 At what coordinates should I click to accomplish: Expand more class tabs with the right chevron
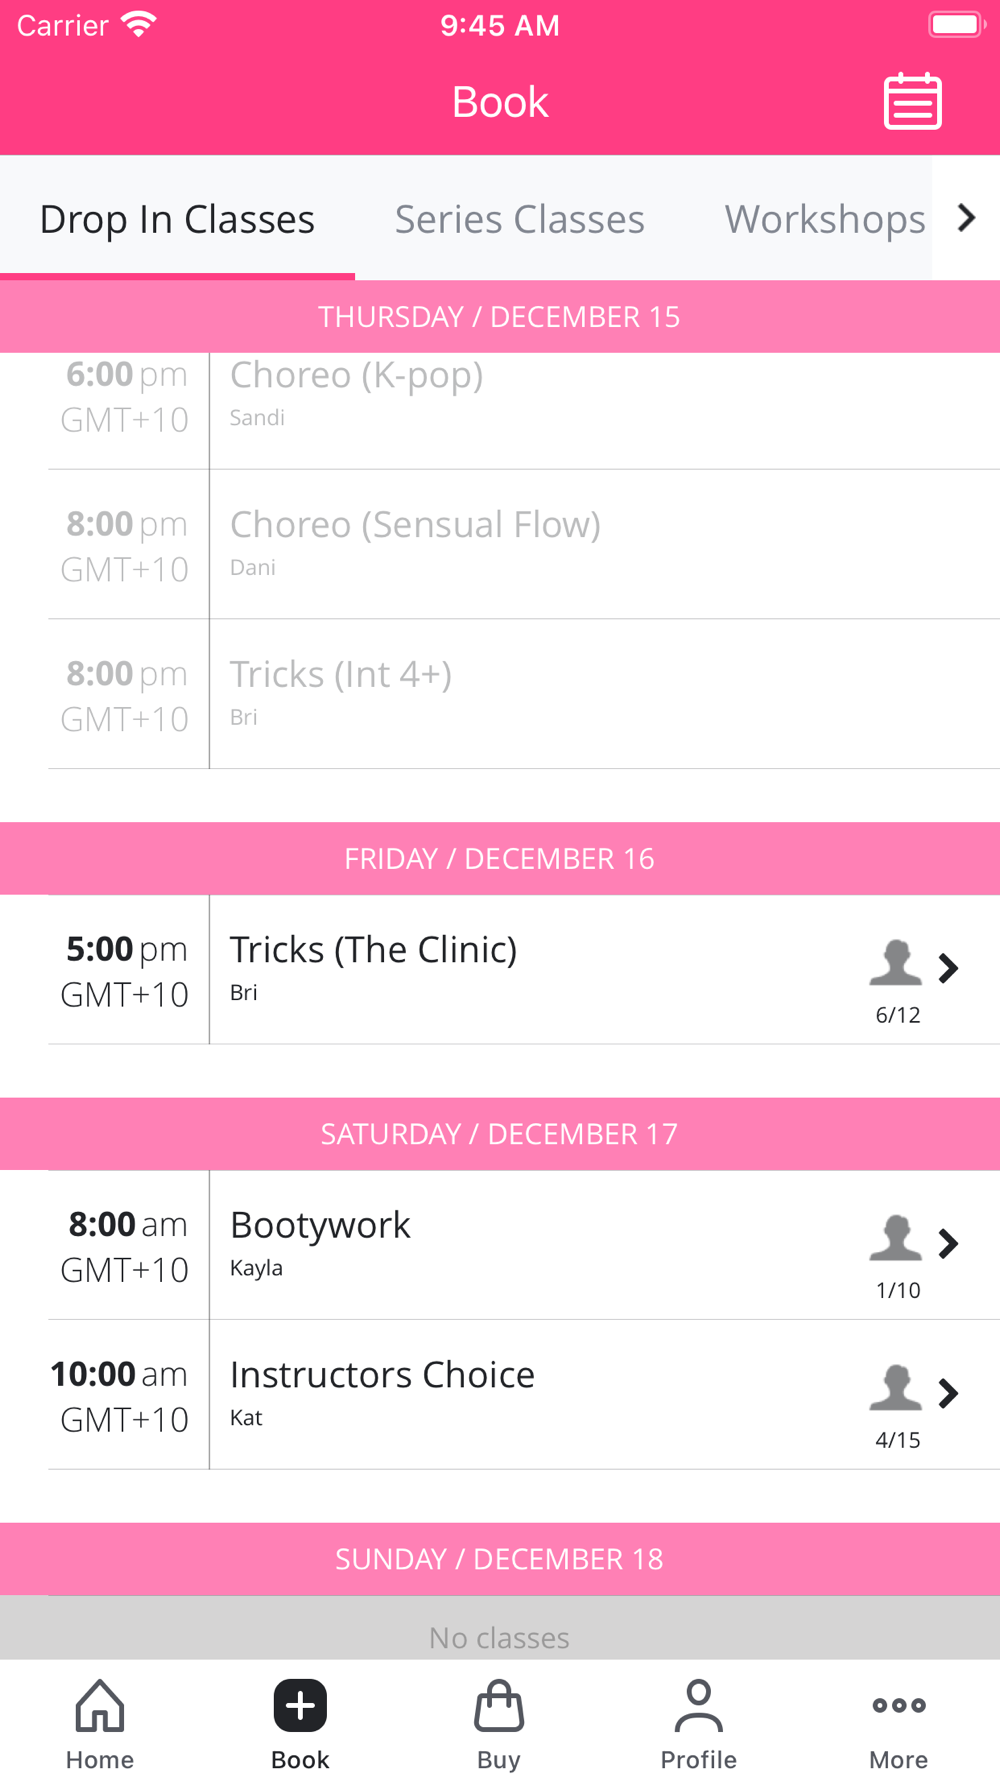pyautogui.click(x=966, y=218)
